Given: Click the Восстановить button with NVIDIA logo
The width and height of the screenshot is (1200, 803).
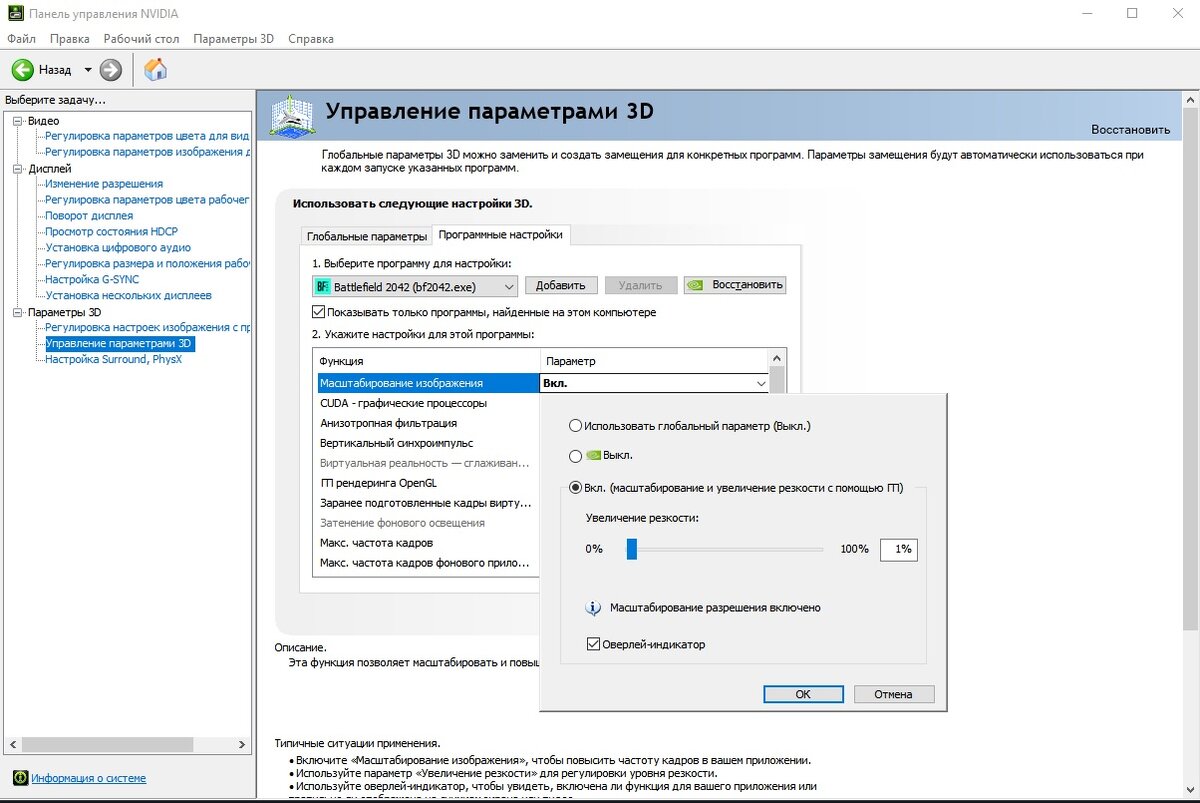Looking at the screenshot, I should point(735,286).
